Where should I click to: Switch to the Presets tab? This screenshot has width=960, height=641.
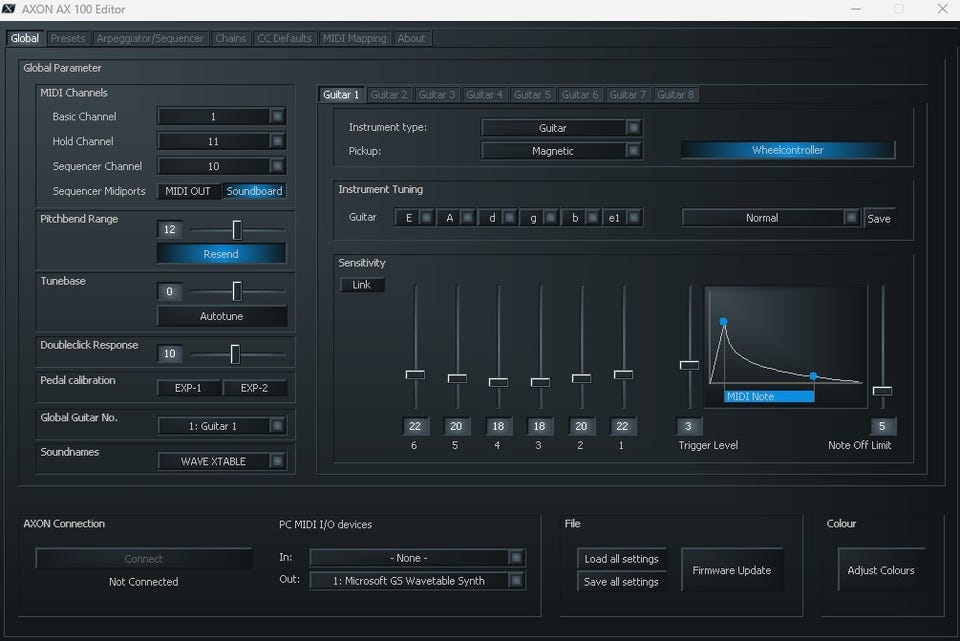pos(68,39)
